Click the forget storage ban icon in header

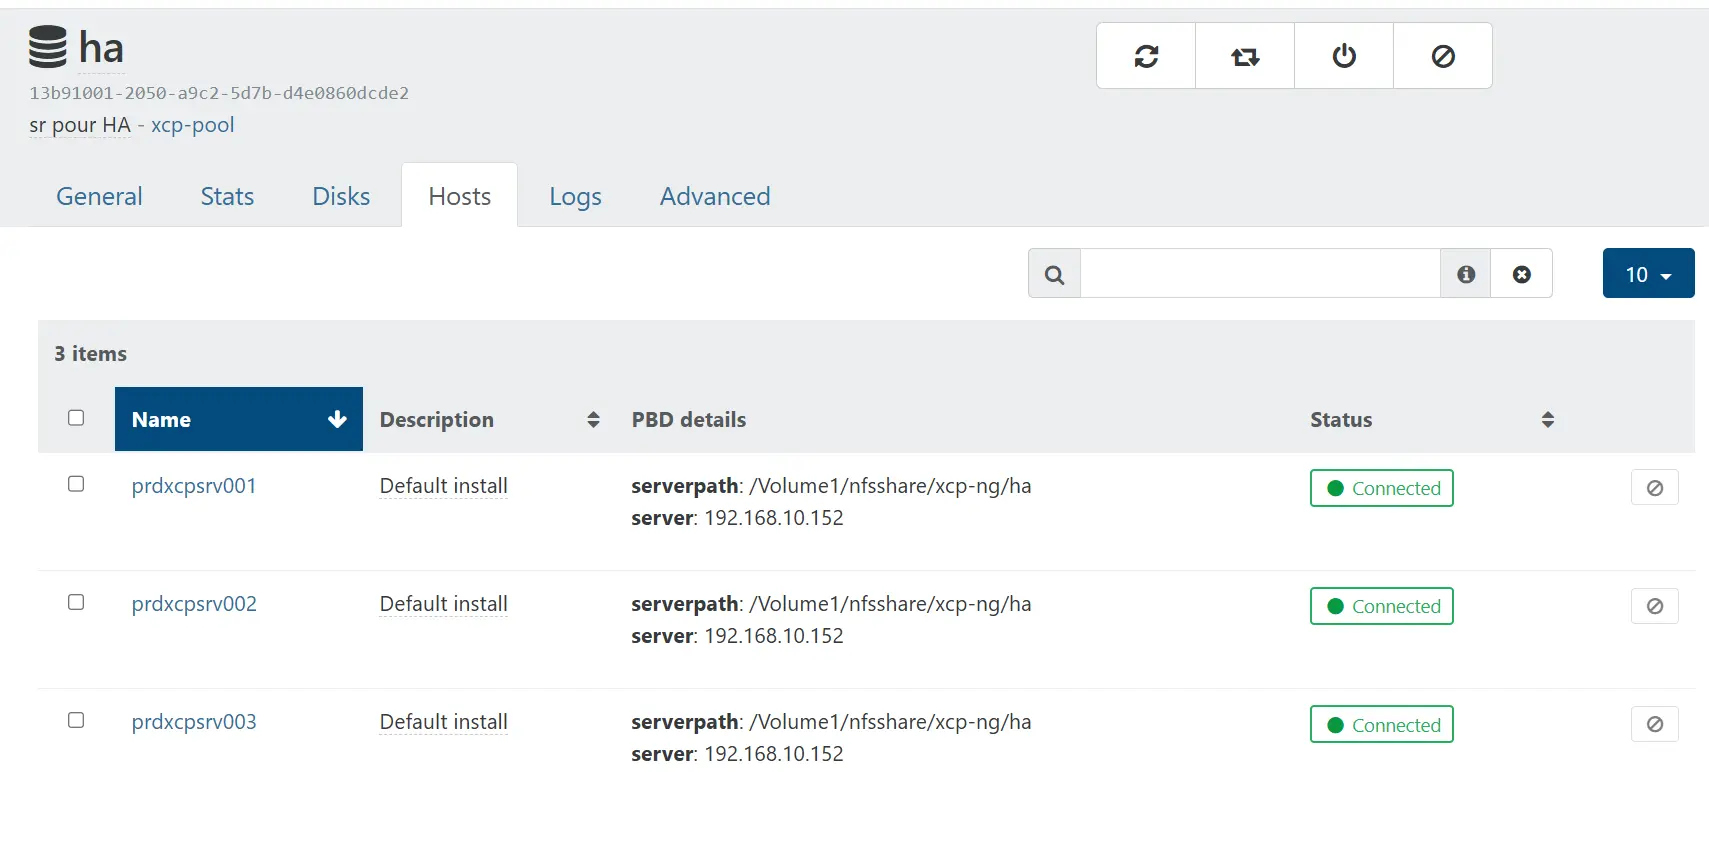[x=1443, y=56]
